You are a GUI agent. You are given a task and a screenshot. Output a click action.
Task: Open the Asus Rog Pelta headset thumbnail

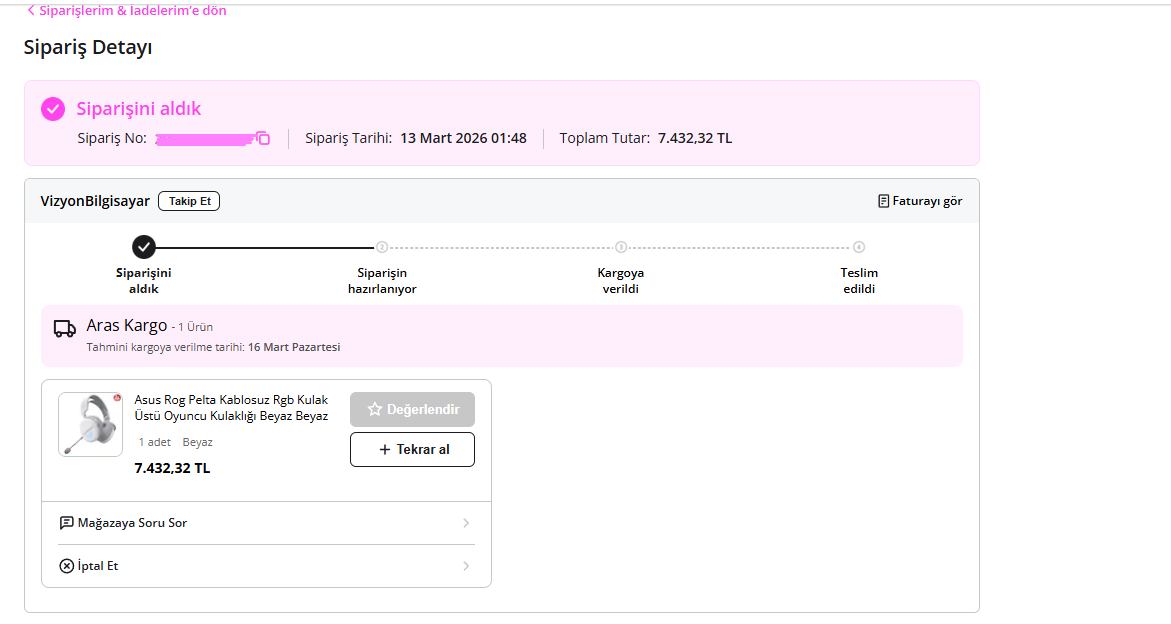click(x=90, y=425)
